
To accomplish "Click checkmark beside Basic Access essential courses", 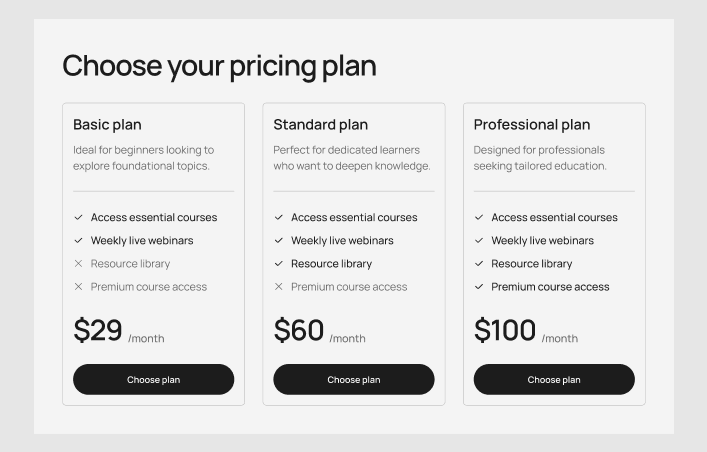I will click(78, 217).
